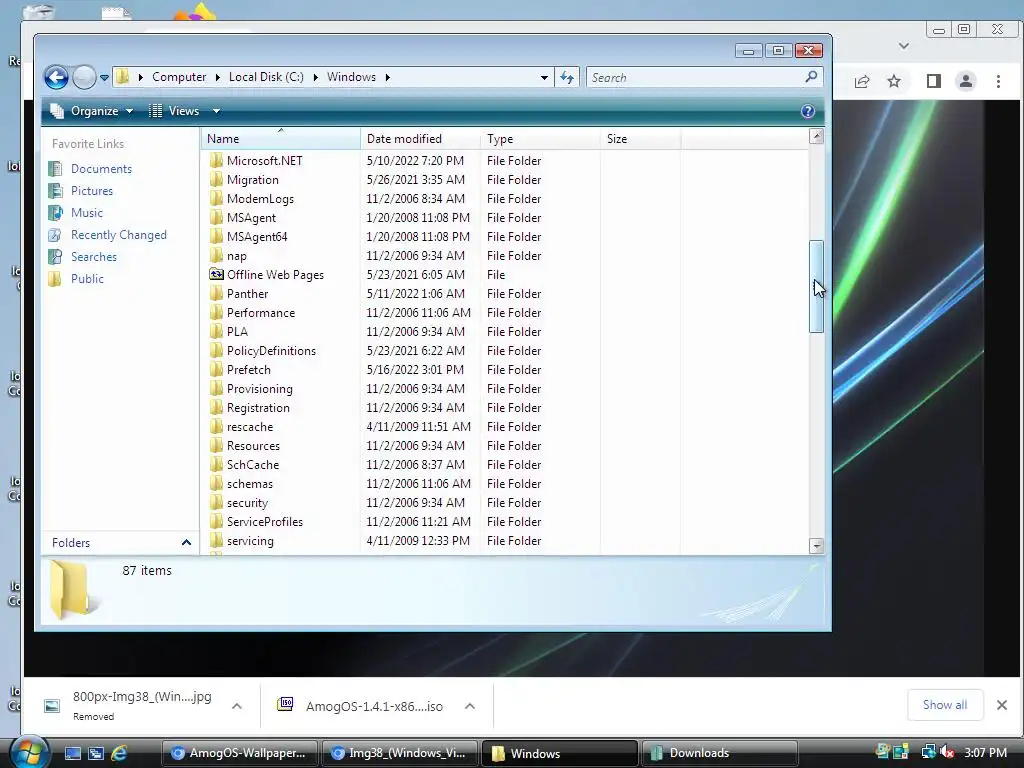Screen dimensions: 1024x768
Task: Expand the Views dropdown arrow
Action: (x=216, y=111)
